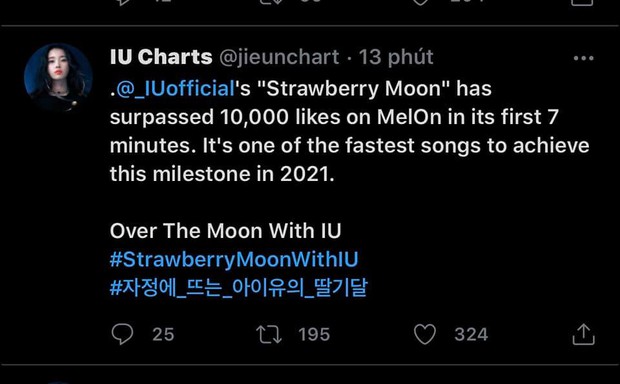
Task: Share the IU Charts tweet with the share arrow icon
Action: (x=584, y=335)
